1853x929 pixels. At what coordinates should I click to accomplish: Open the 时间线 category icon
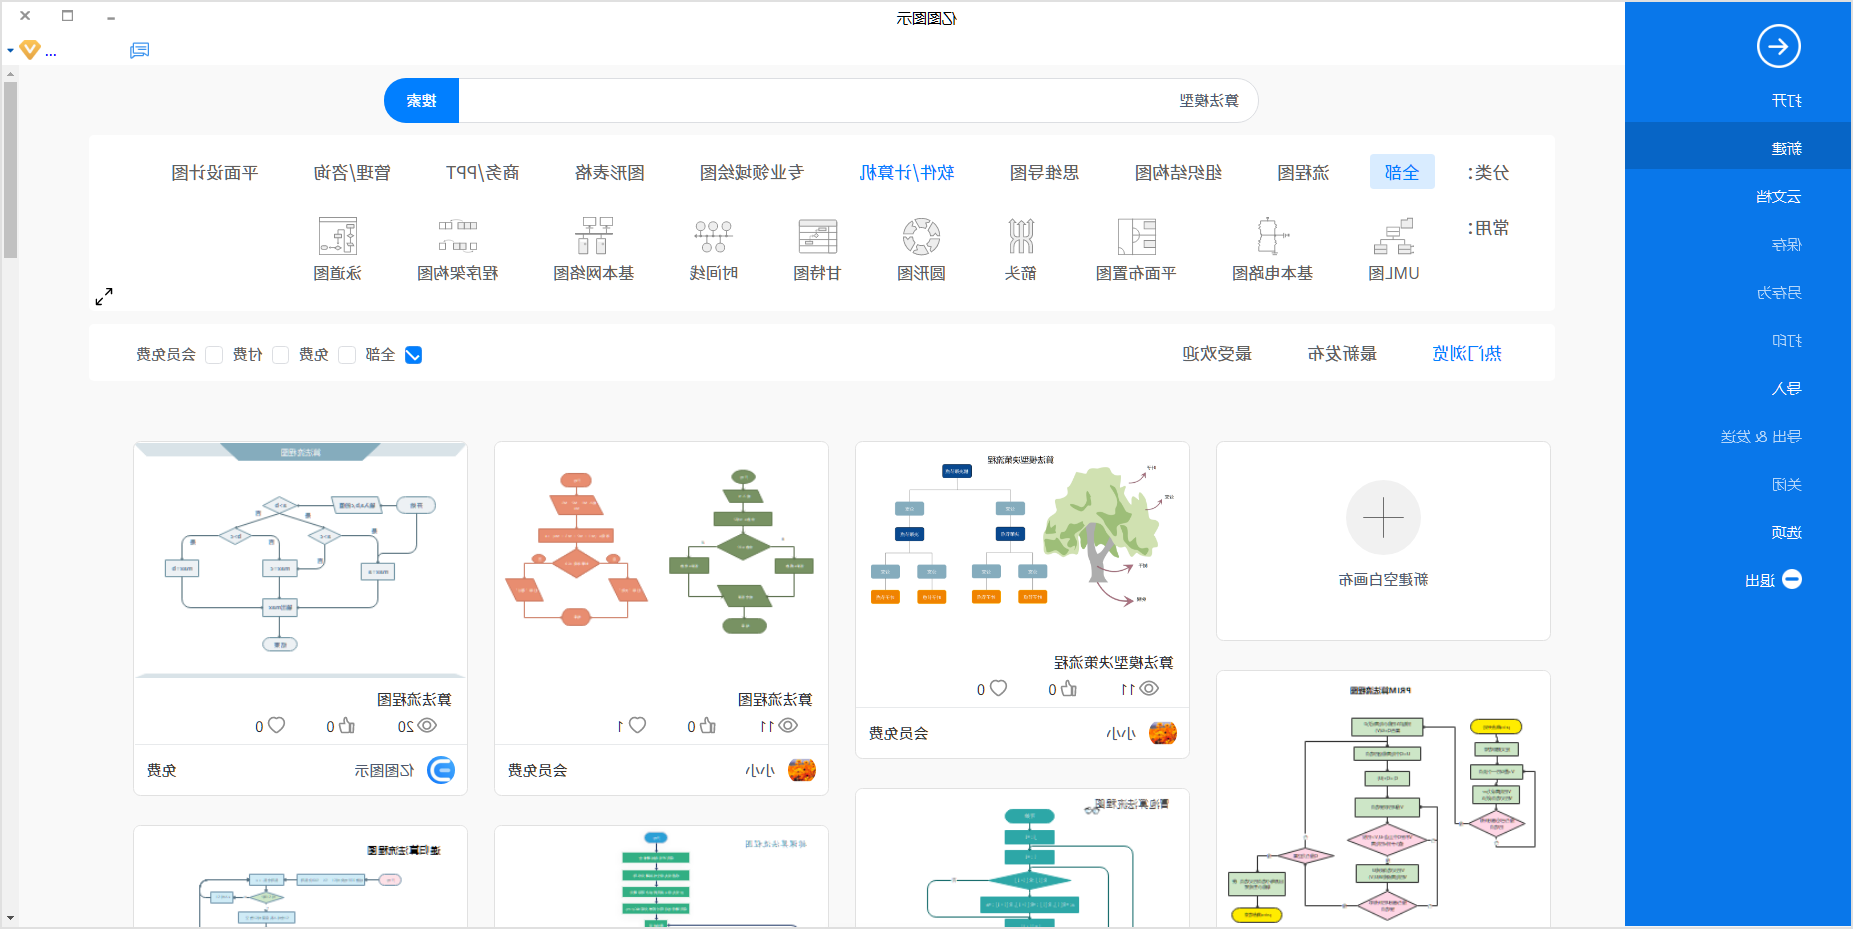pyautogui.click(x=713, y=236)
